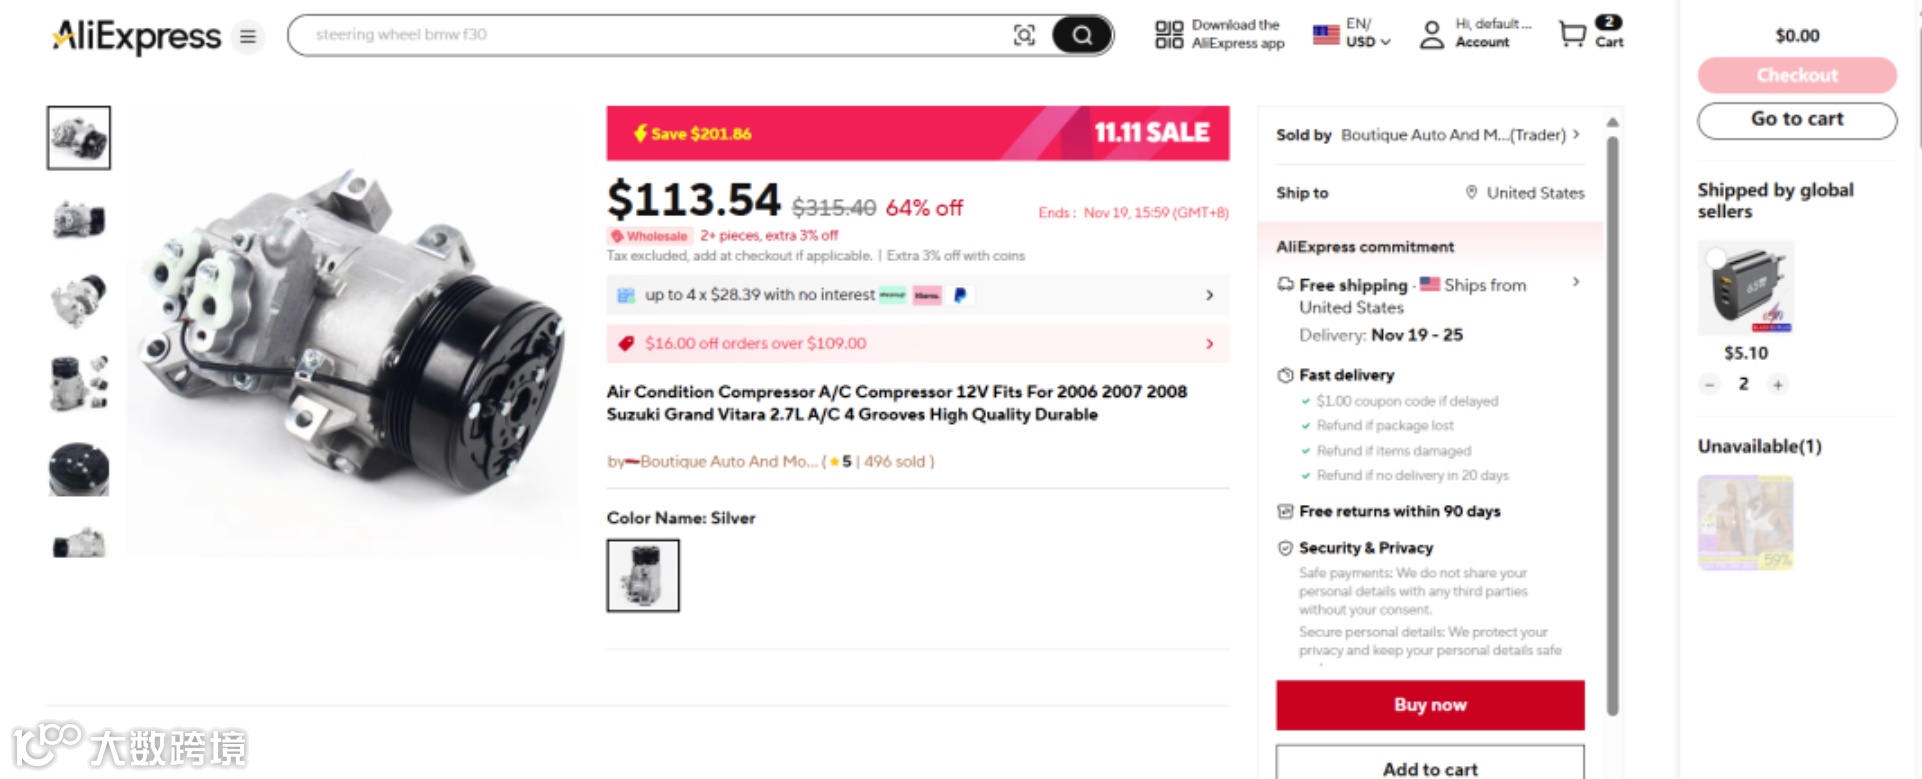Click the black search magnifier button
The image size is (1922, 779).
click(1082, 36)
